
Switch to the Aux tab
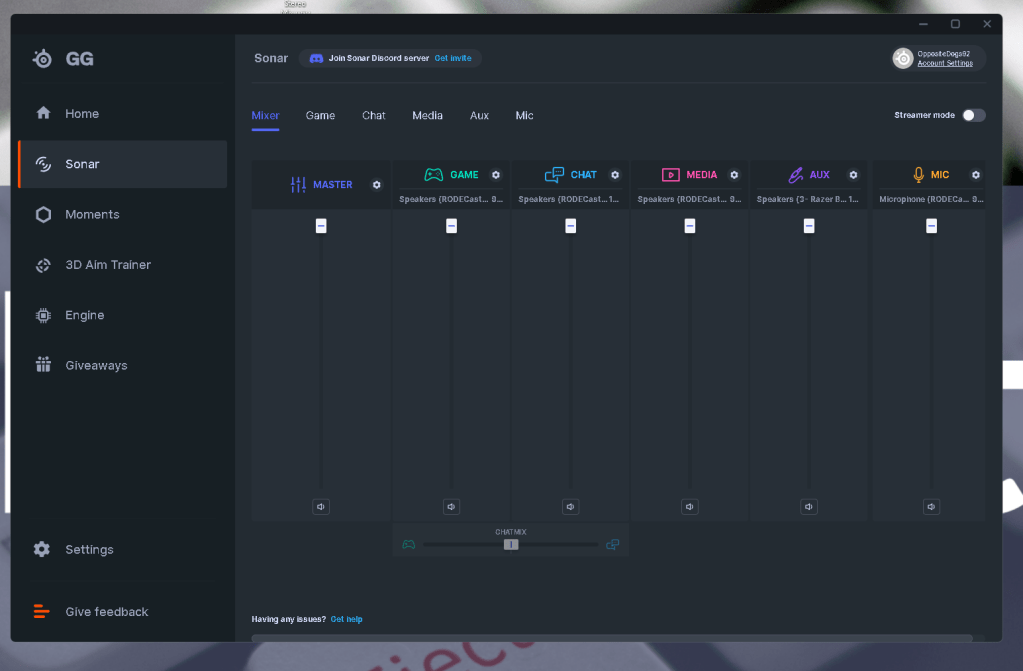(480, 116)
